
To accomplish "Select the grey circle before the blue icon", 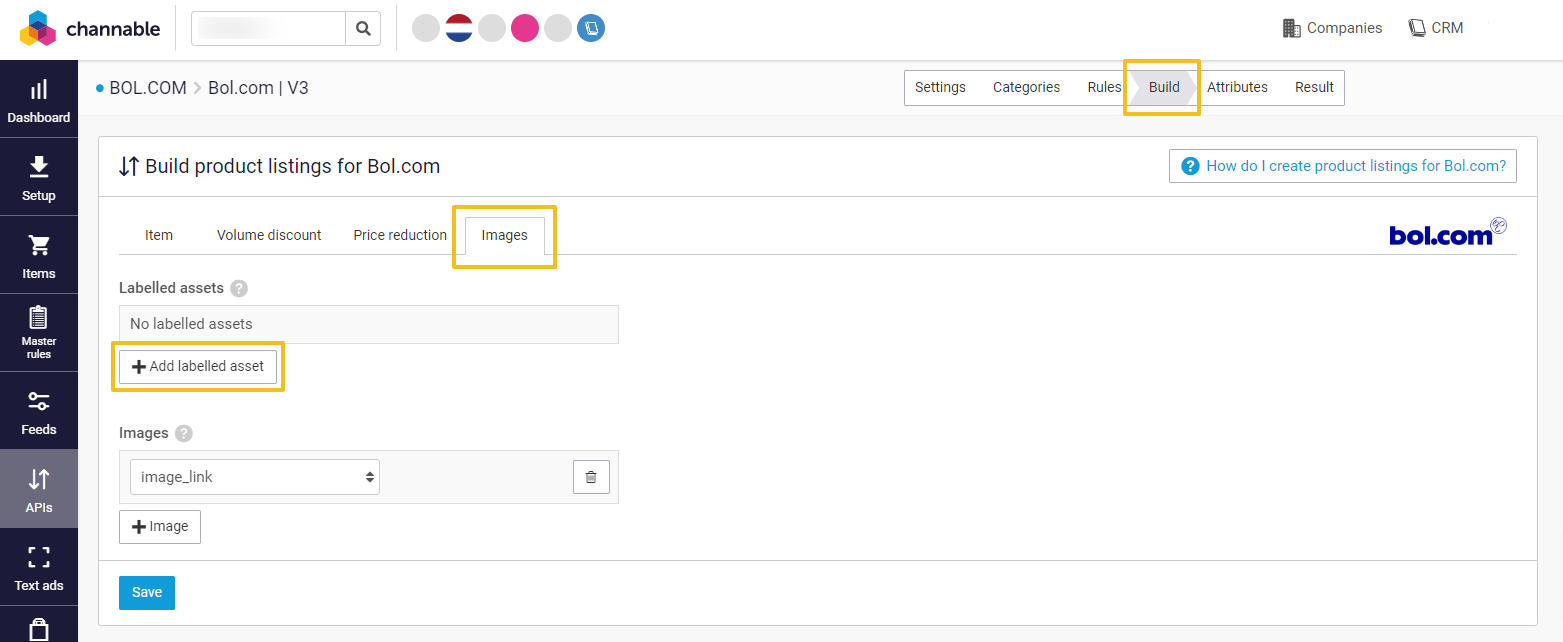I will 558,28.
